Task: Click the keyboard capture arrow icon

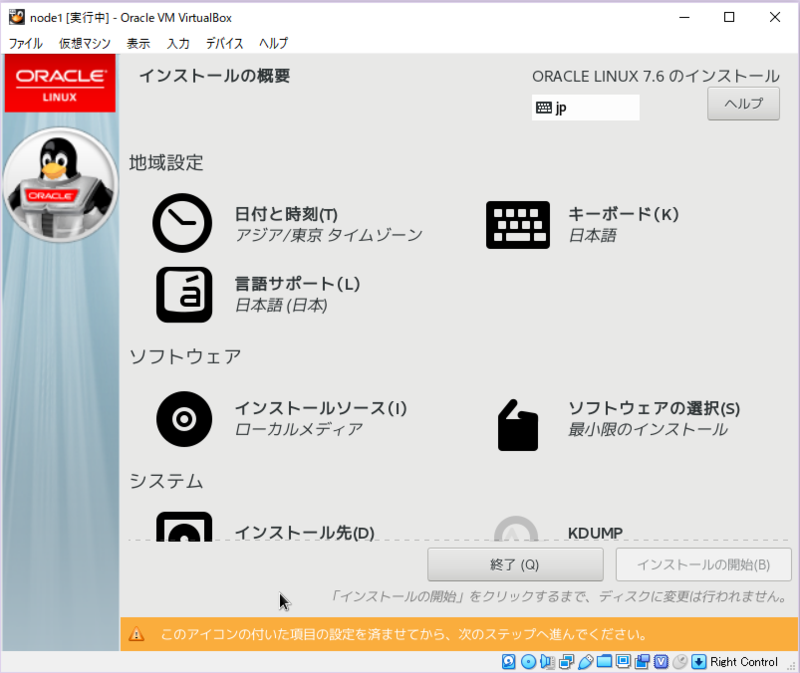Action: 698,662
